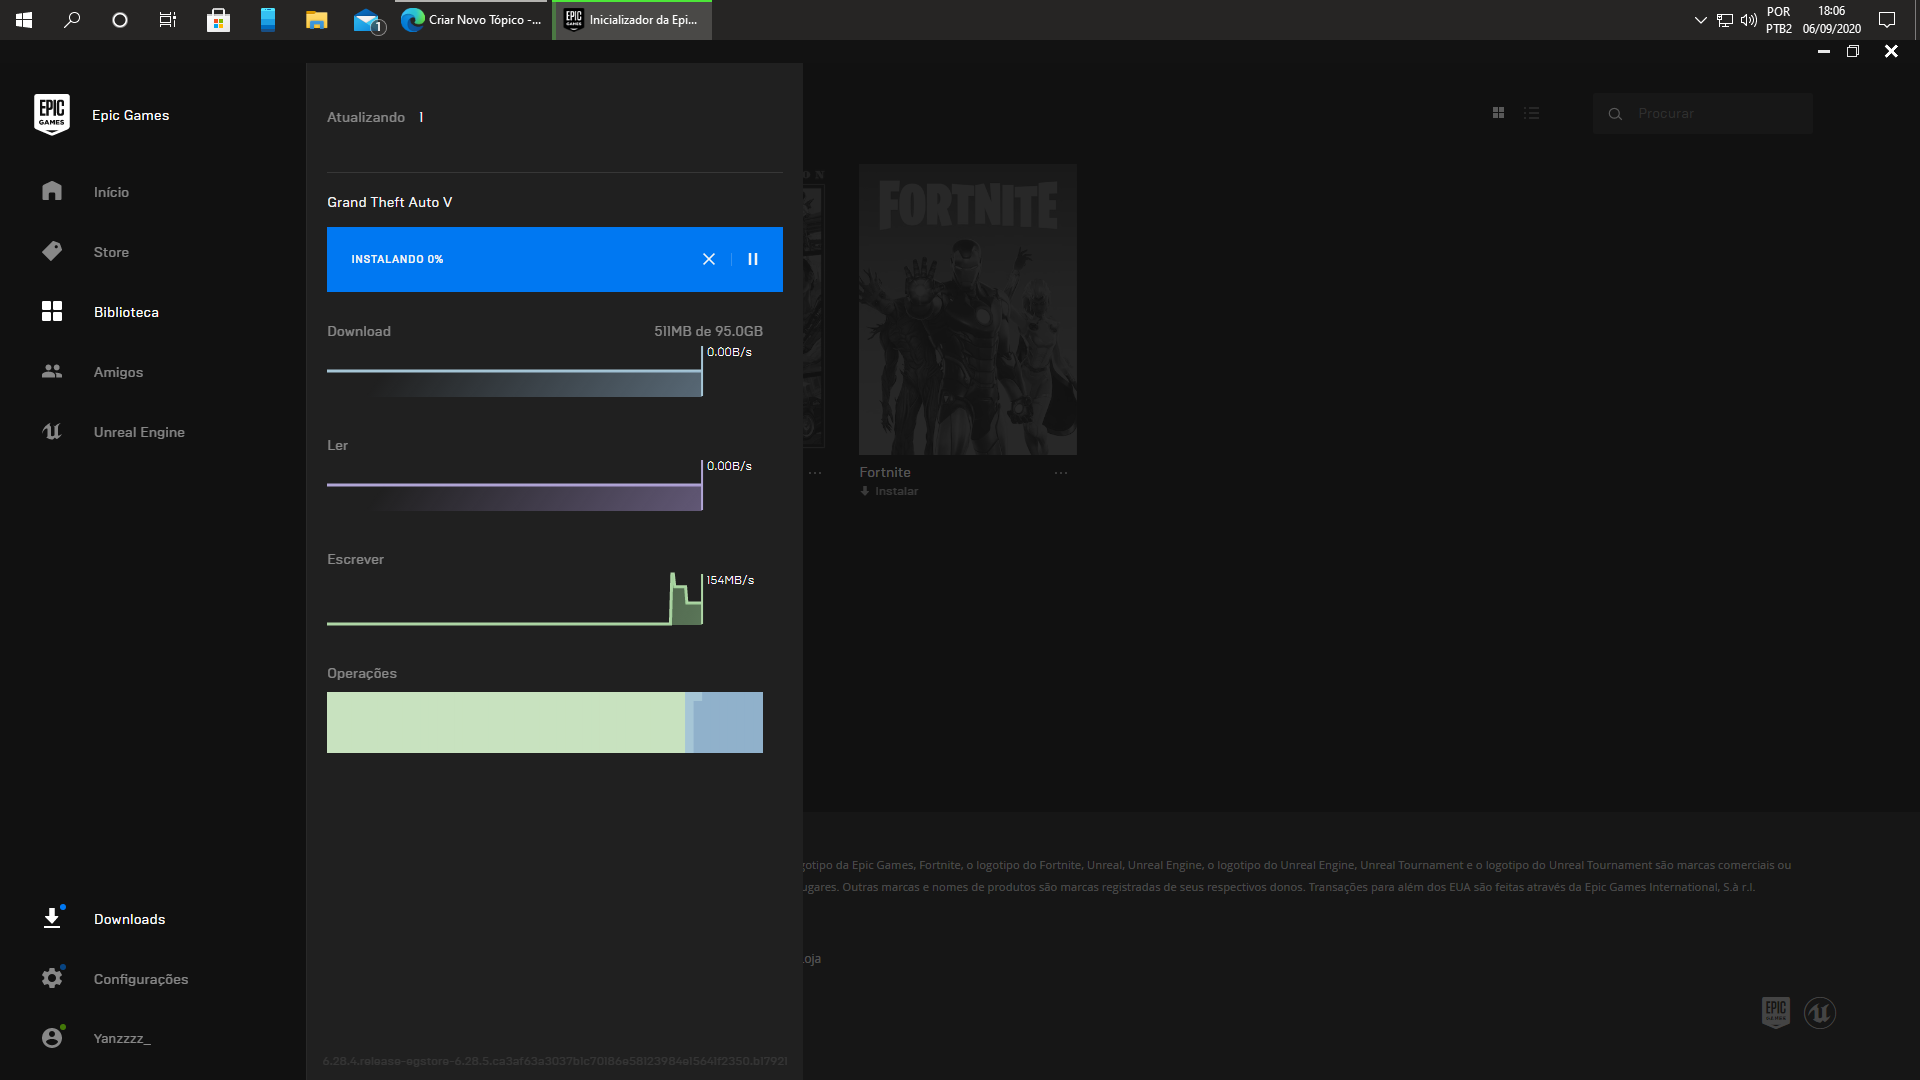Open File Explorer from taskbar
The height and width of the screenshot is (1080, 1920).
point(316,20)
